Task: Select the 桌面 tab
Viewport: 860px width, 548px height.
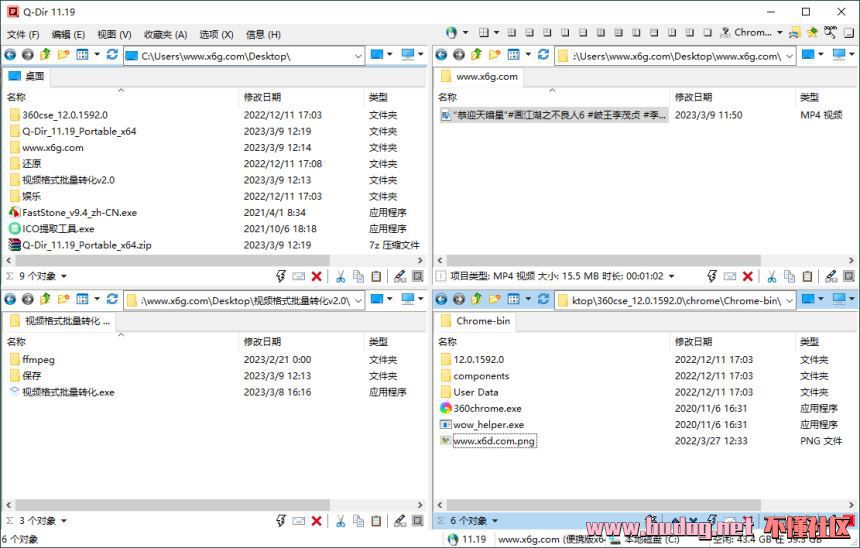Action: click(27, 76)
